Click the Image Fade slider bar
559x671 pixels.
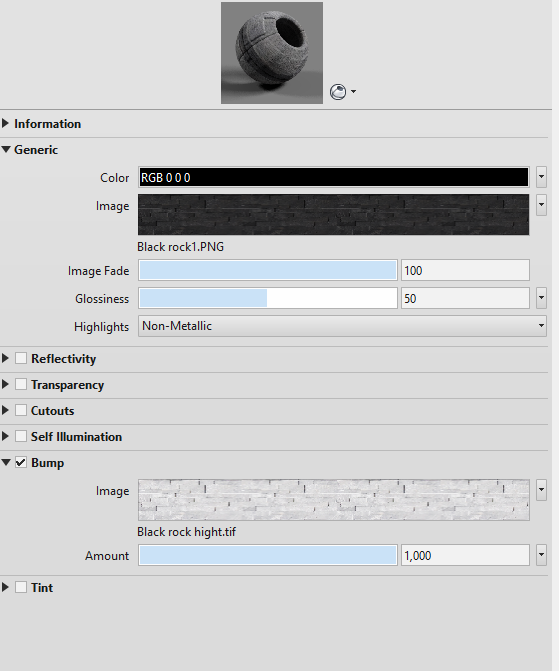tap(268, 271)
